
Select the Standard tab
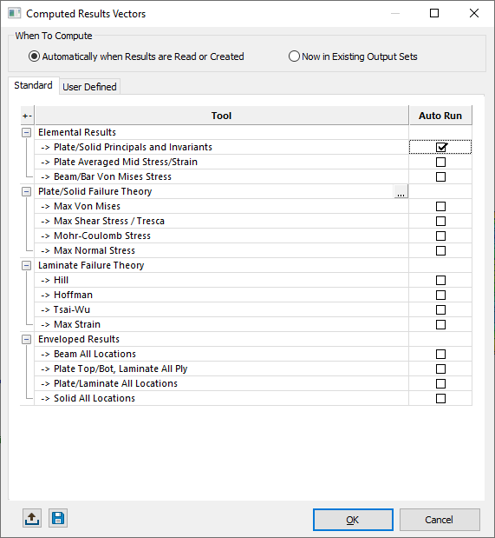(x=33, y=85)
